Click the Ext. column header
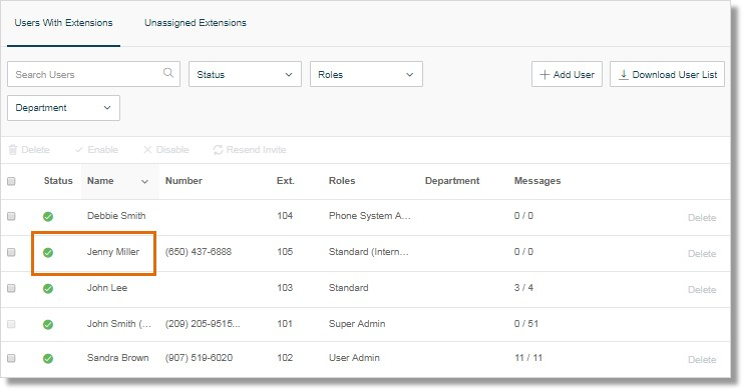The height and width of the screenshot is (392, 745). tap(285, 181)
